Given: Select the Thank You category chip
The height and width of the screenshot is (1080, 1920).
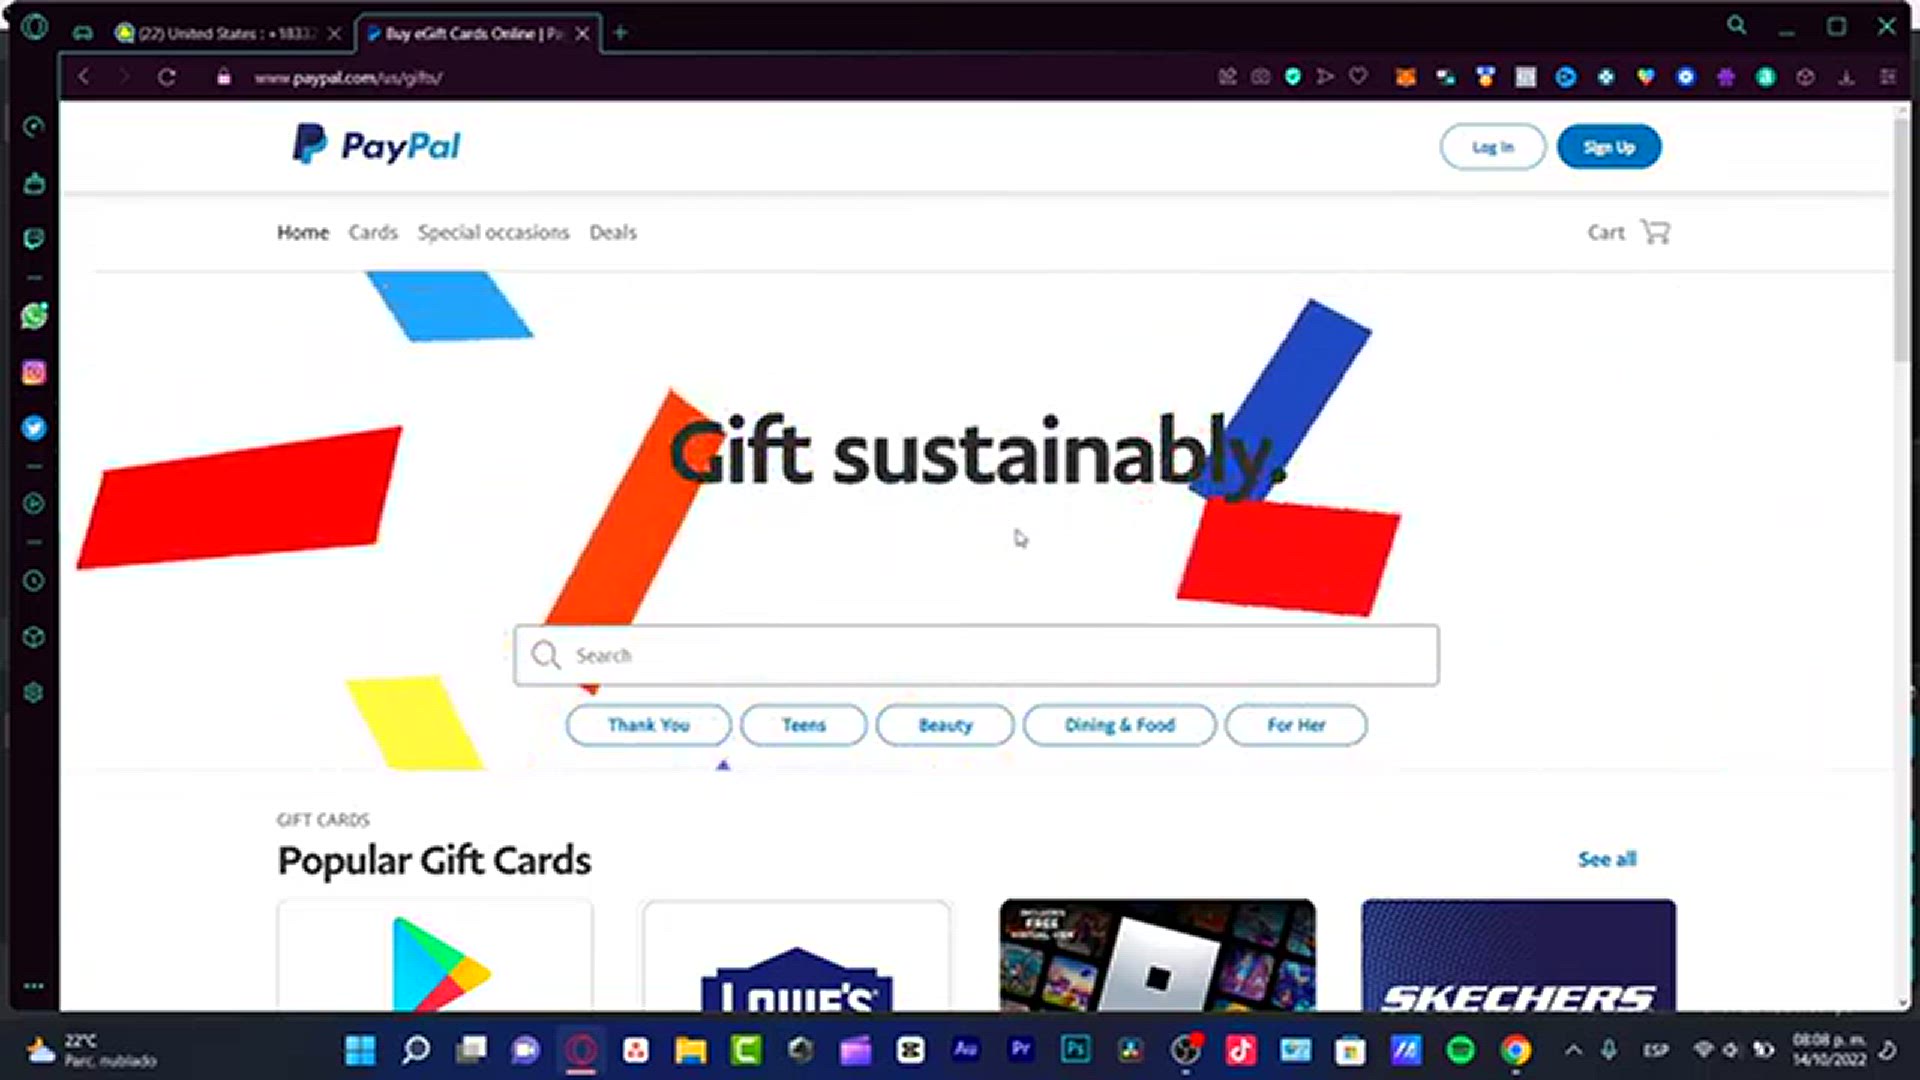Looking at the screenshot, I should pos(648,725).
